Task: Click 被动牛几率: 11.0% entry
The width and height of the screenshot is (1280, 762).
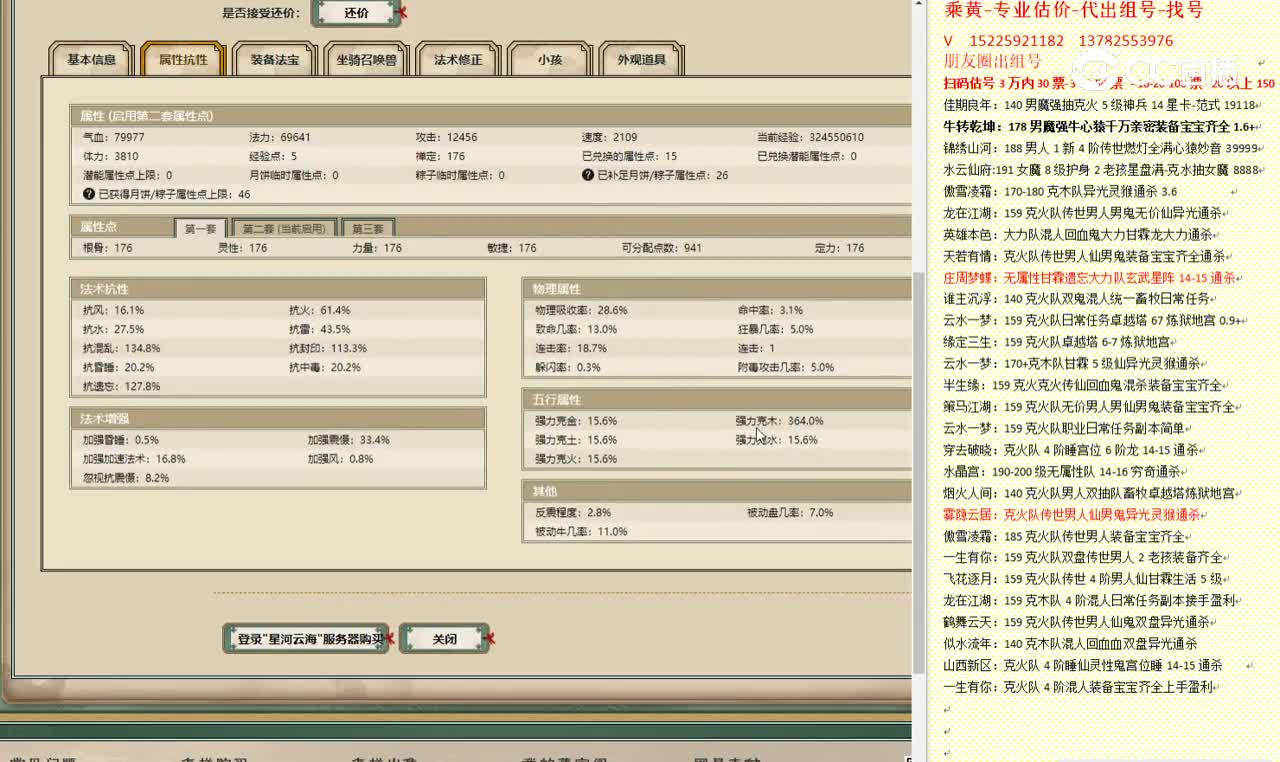Action: [x=581, y=532]
